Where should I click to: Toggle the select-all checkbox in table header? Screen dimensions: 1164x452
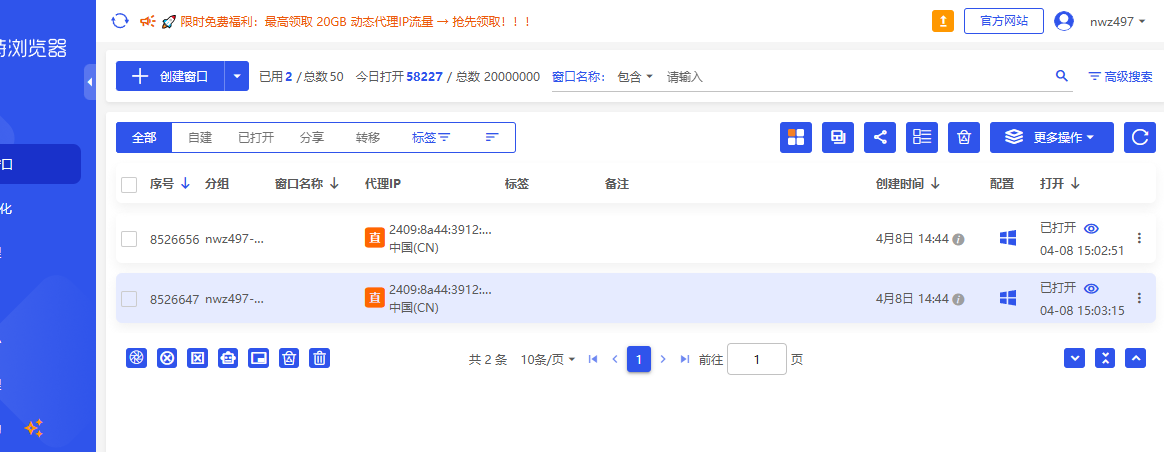pyautogui.click(x=129, y=185)
